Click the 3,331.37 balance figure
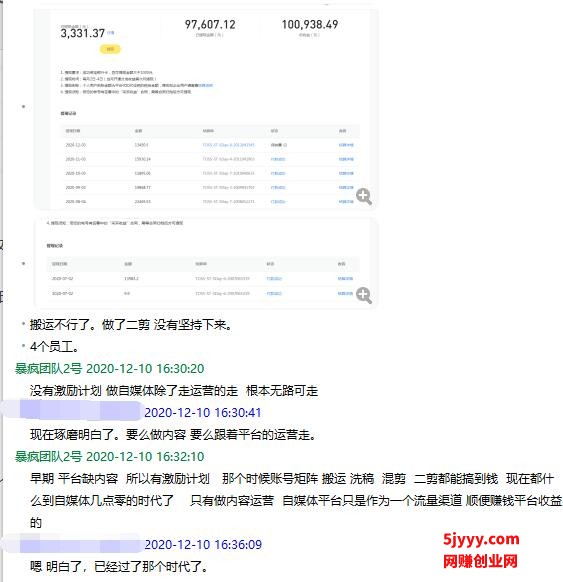563x582 pixels. click(83, 33)
